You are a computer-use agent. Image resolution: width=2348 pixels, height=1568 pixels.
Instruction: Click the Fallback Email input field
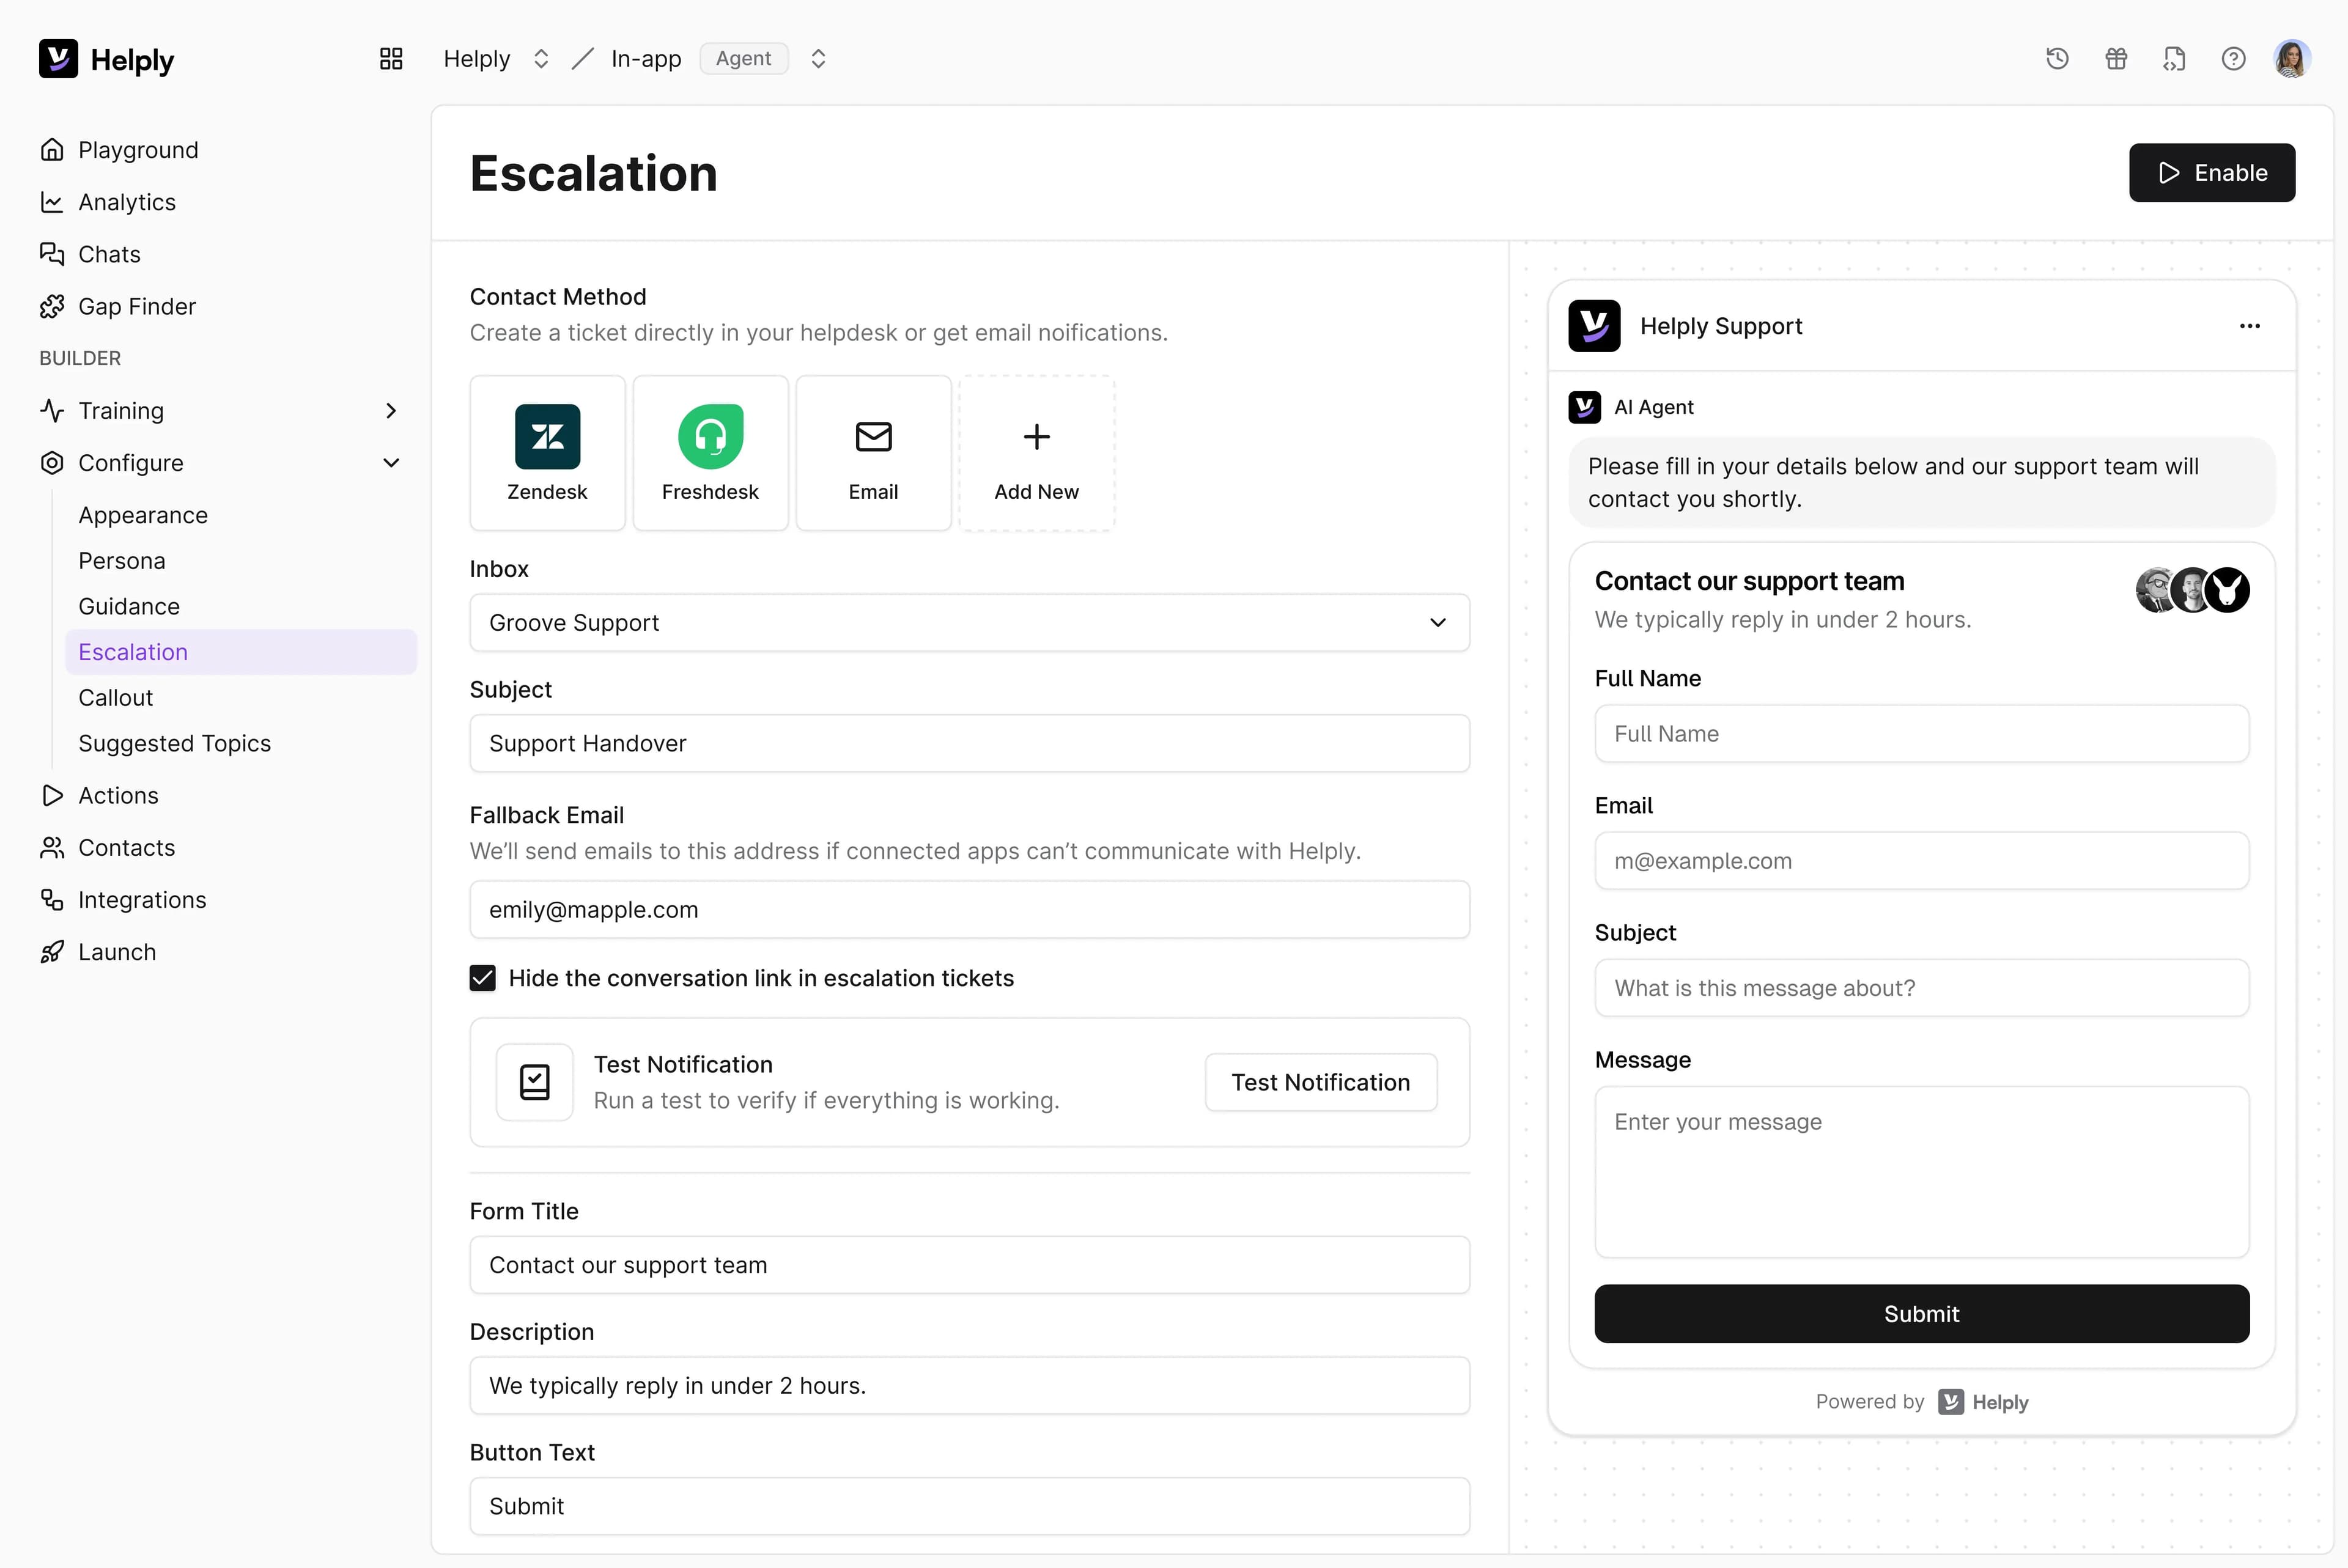968,909
